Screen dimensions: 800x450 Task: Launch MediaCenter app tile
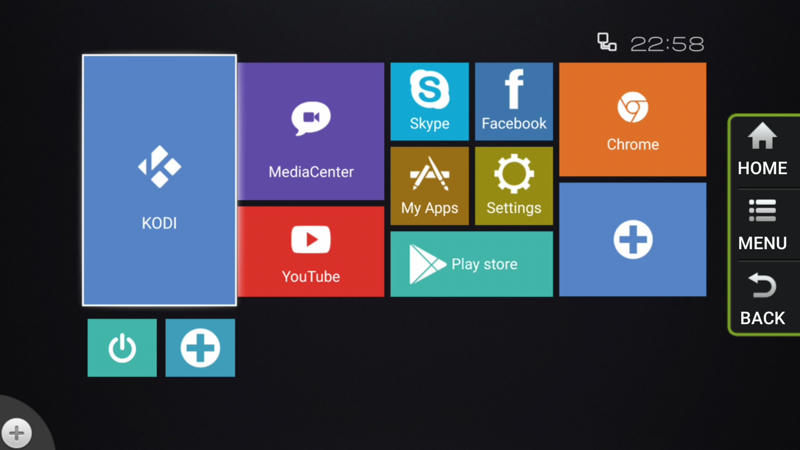(311, 131)
